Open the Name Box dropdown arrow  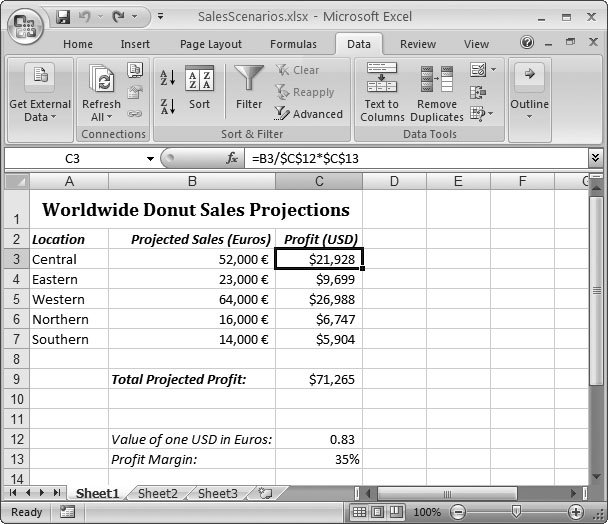[150, 159]
